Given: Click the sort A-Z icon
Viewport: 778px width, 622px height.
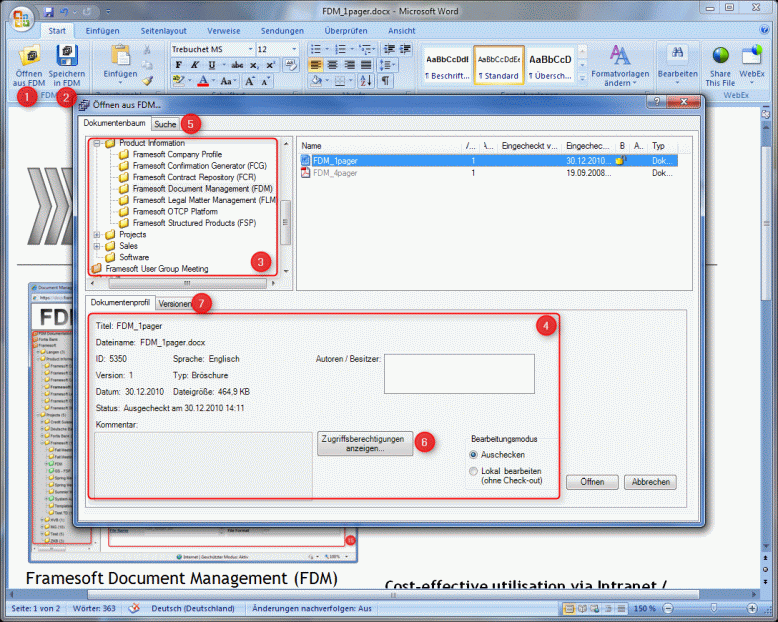Looking at the screenshot, I should click(x=366, y=81).
